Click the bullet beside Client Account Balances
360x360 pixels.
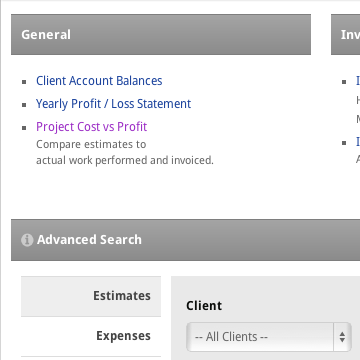tap(24, 82)
